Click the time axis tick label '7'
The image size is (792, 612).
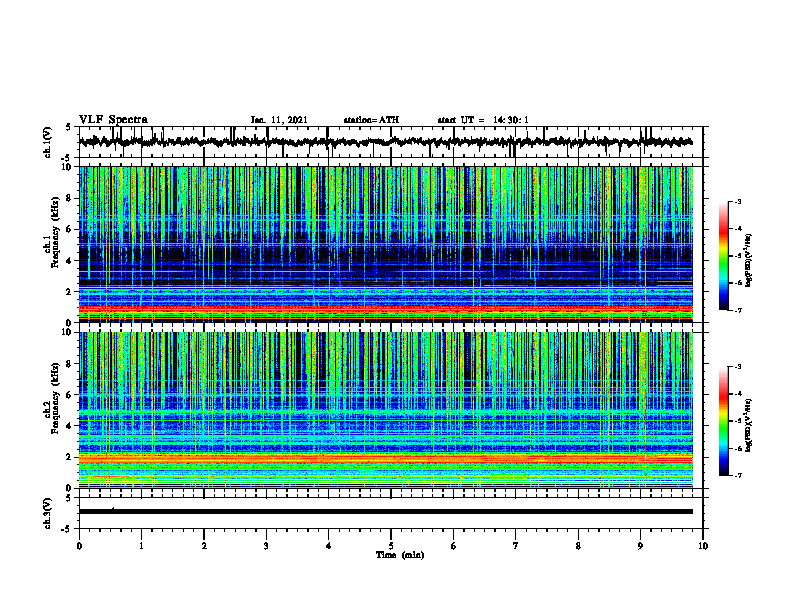point(516,546)
